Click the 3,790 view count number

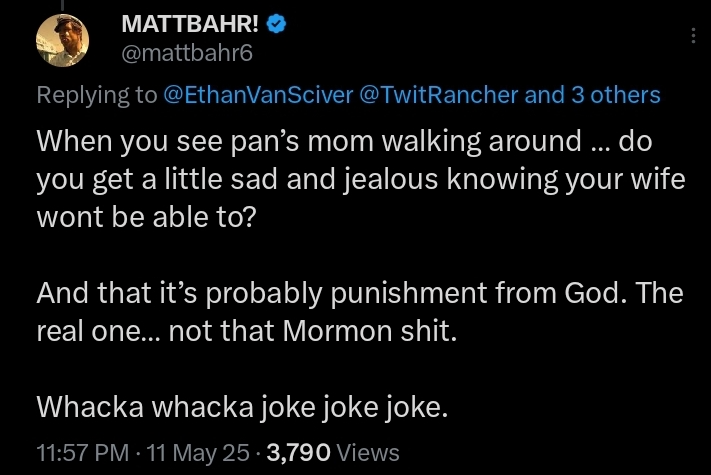pyautogui.click(x=298, y=452)
